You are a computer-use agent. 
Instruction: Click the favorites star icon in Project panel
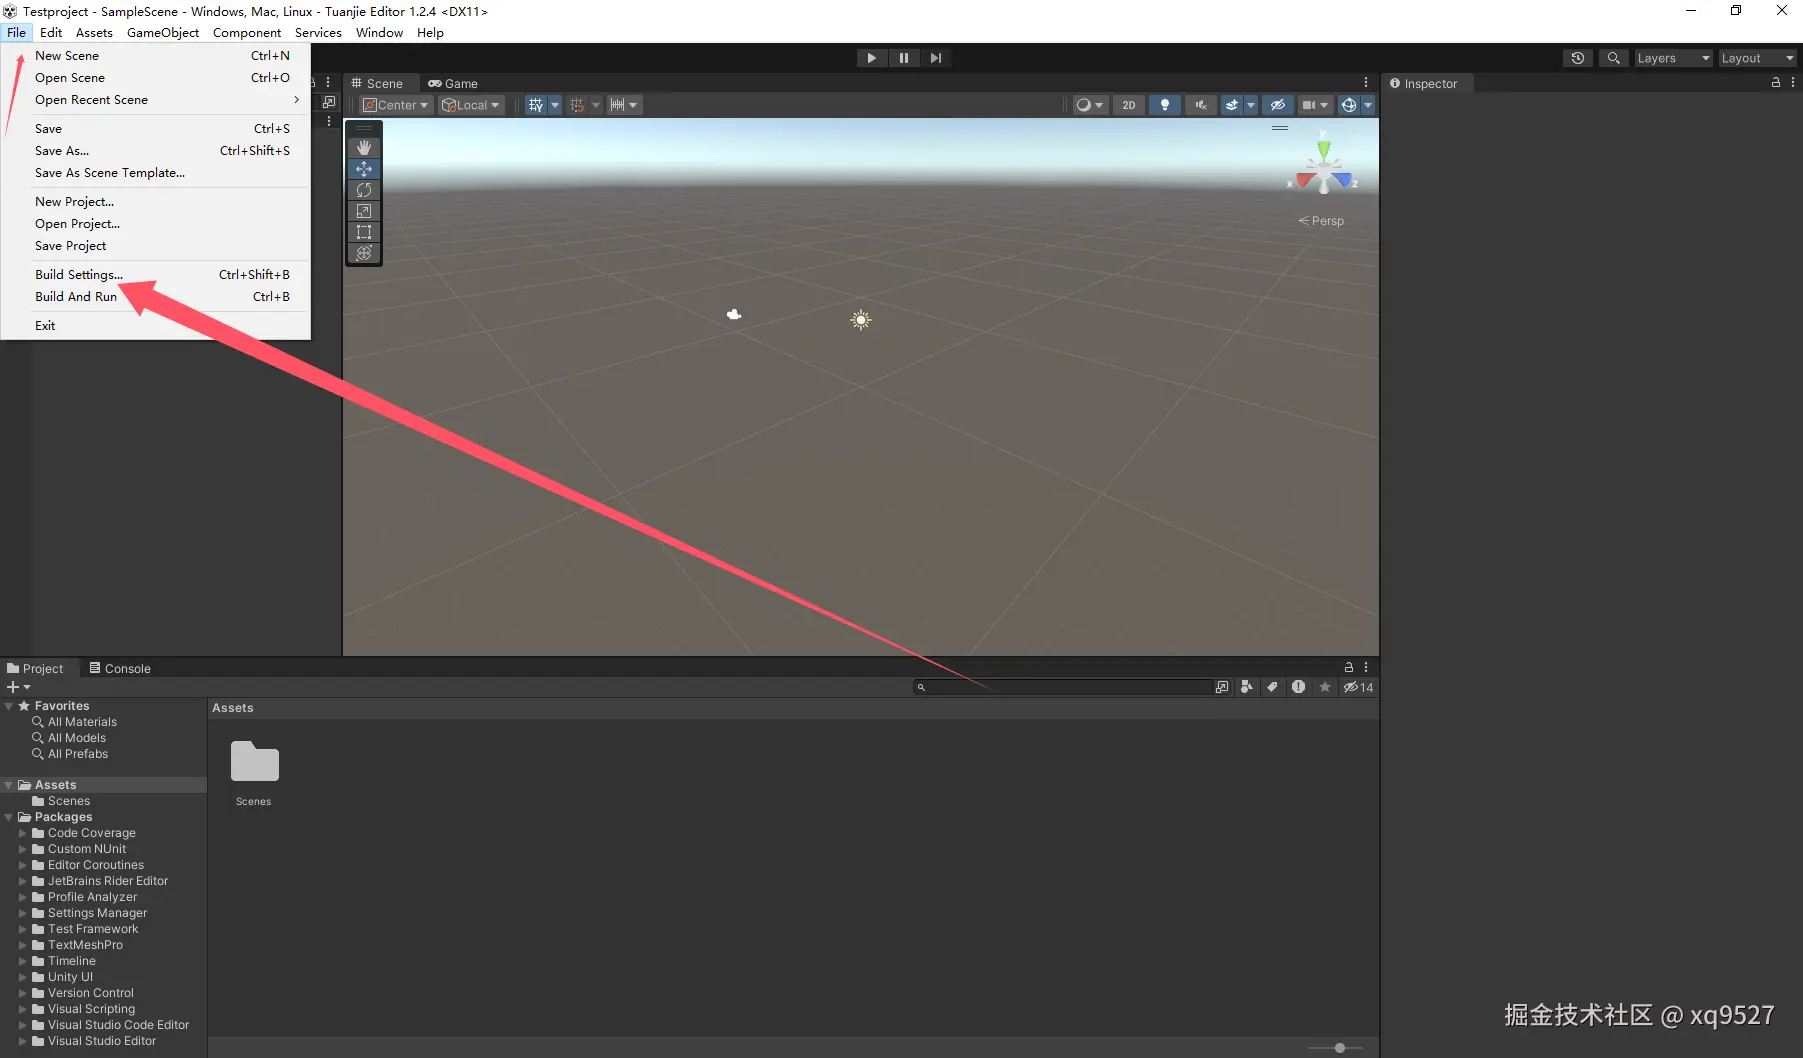[1325, 687]
